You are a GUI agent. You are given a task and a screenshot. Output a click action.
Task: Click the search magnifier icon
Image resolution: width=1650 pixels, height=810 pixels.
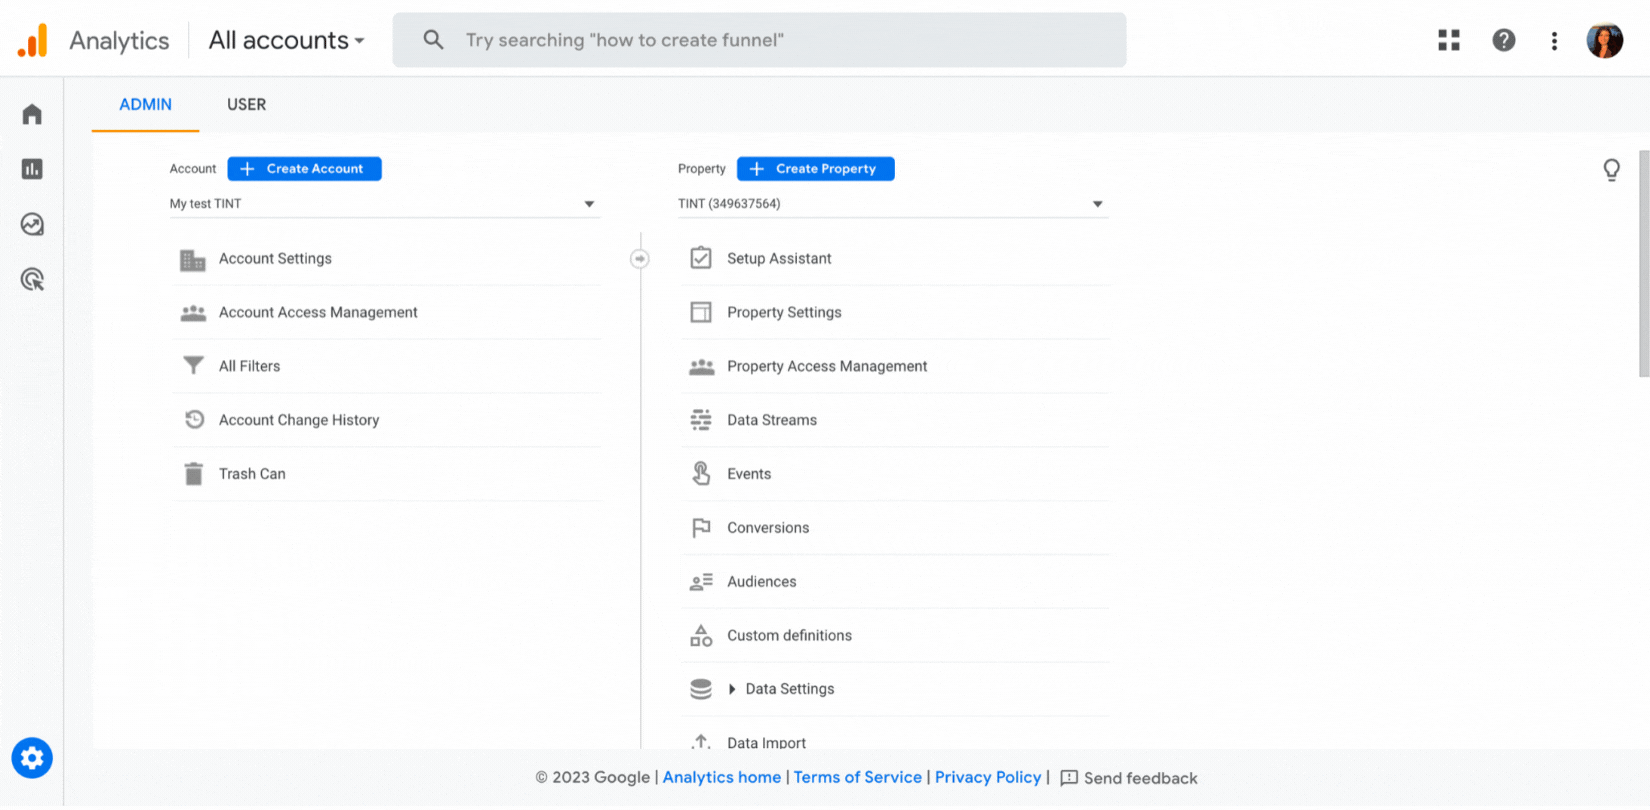tap(433, 40)
